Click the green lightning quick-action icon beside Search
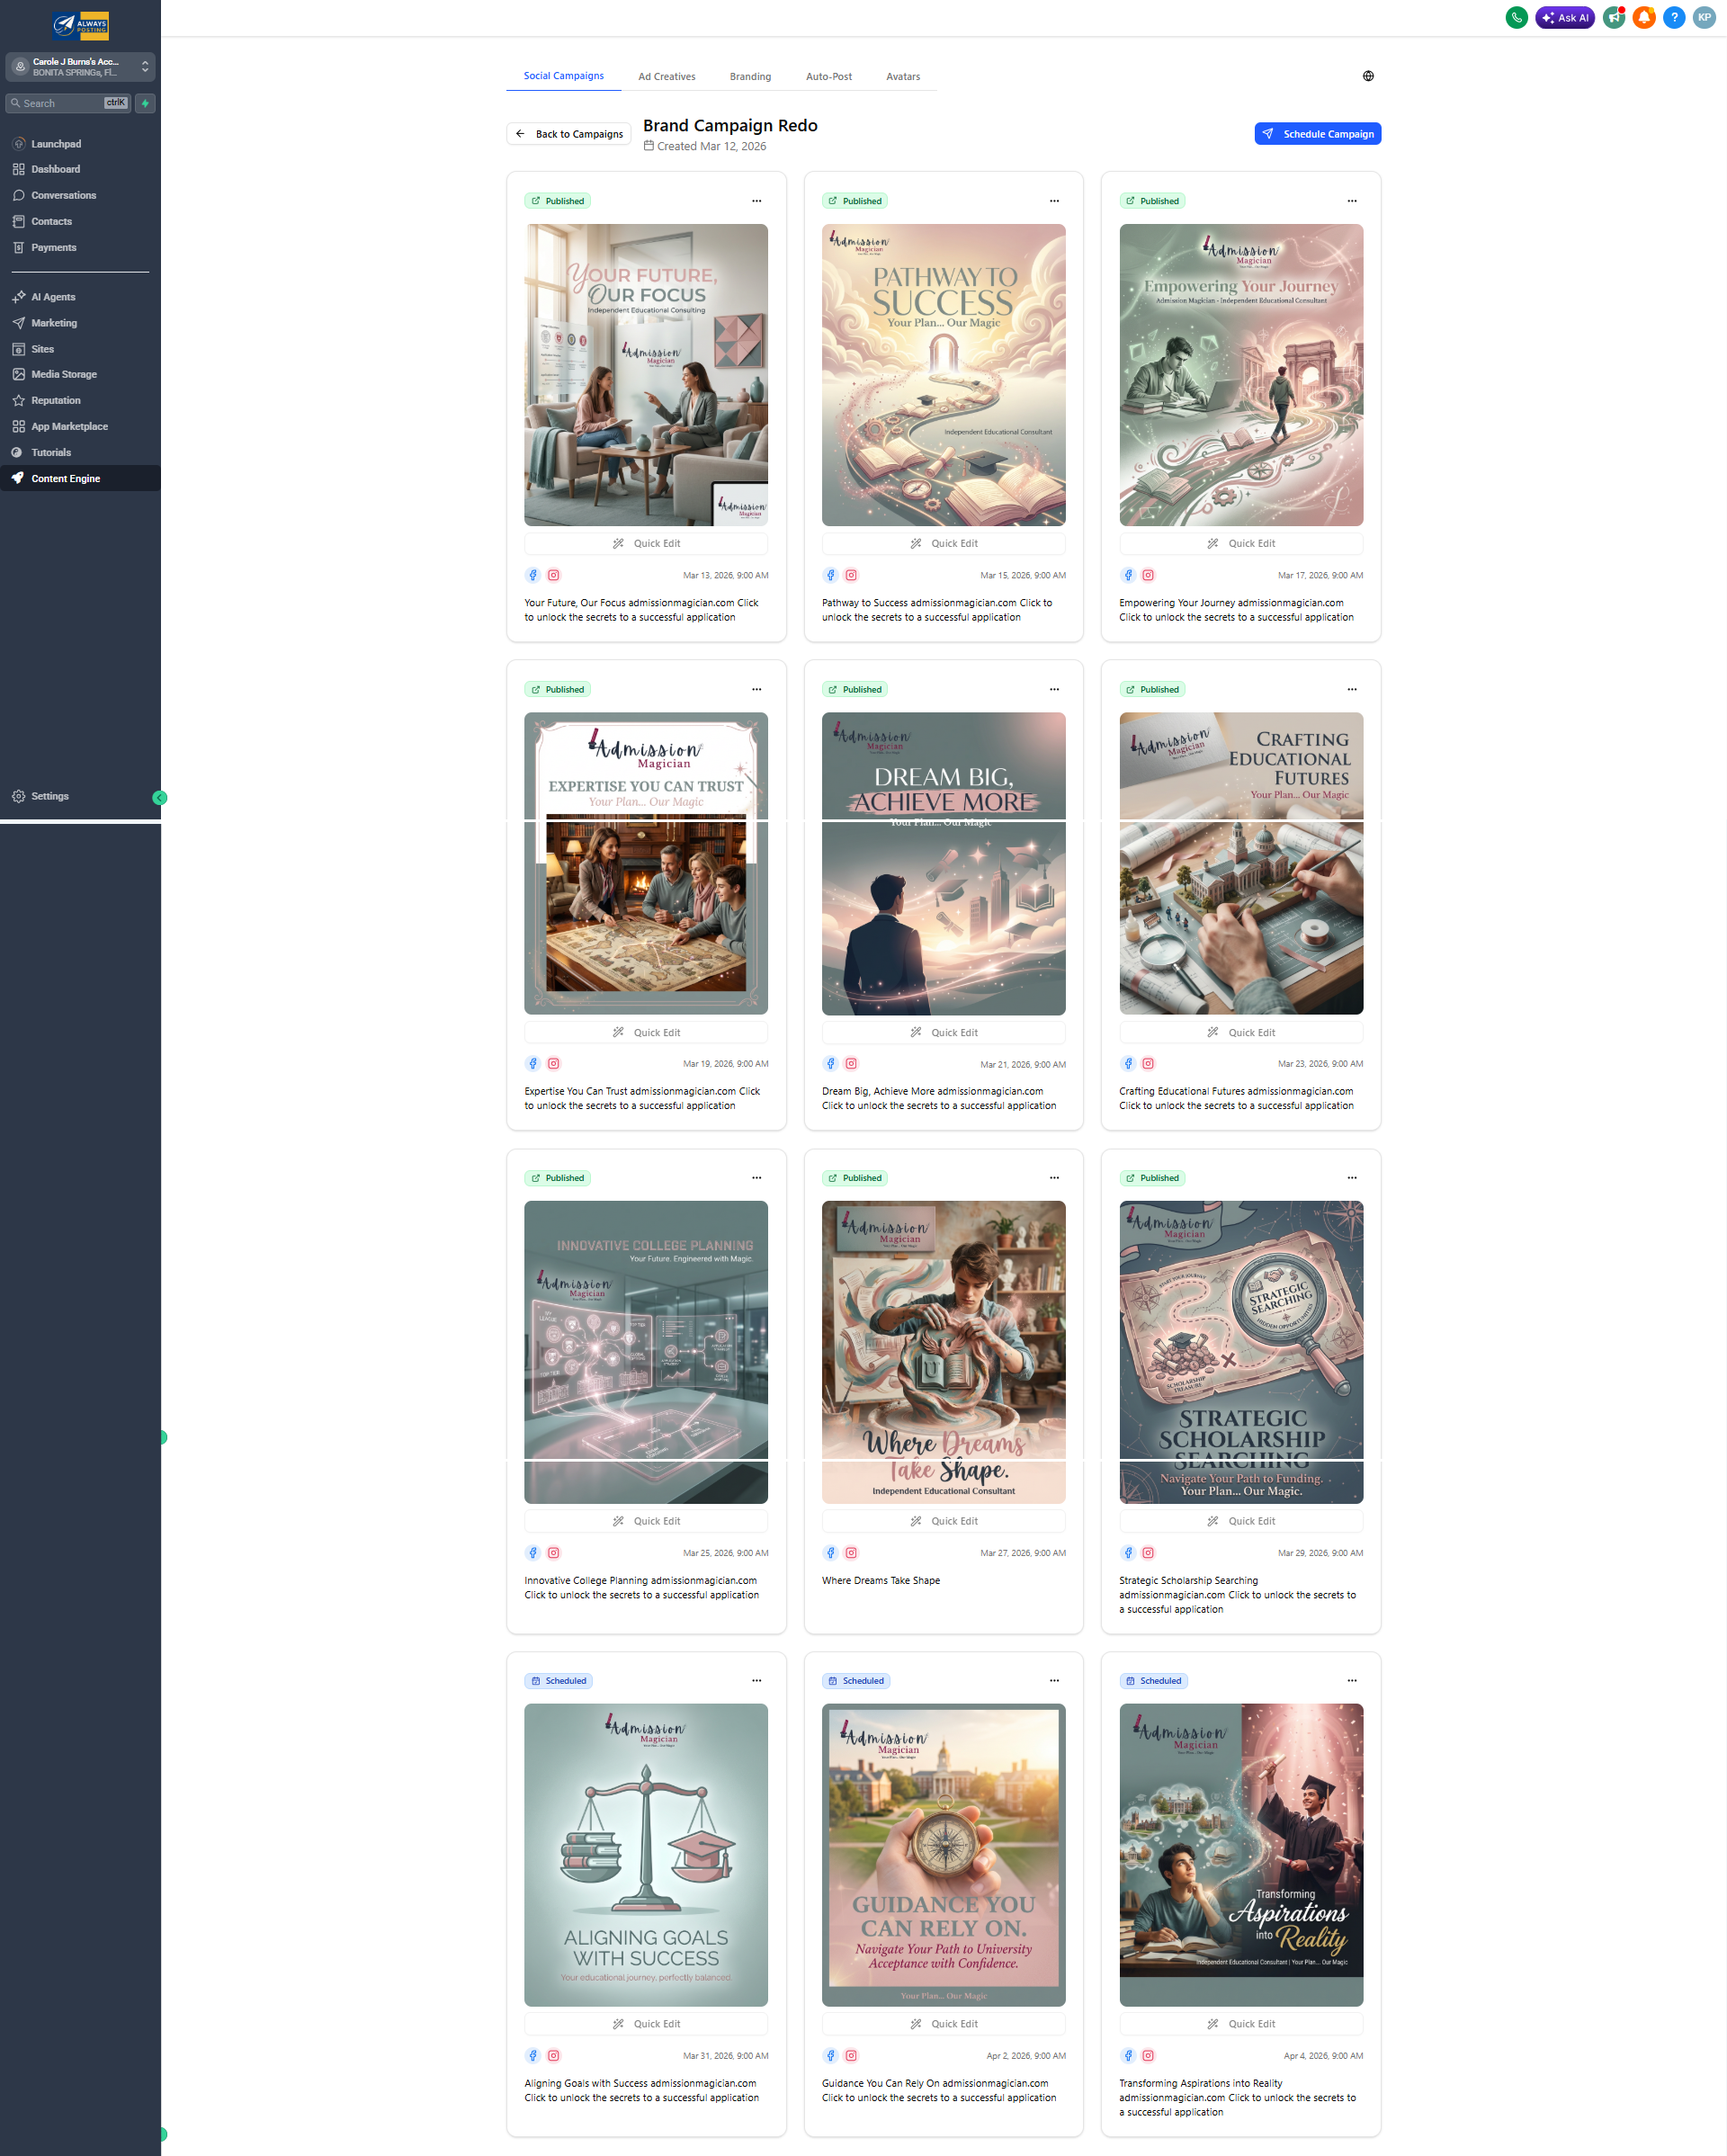This screenshot has width=1727, height=2156. pyautogui.click(x=145, y=103)
